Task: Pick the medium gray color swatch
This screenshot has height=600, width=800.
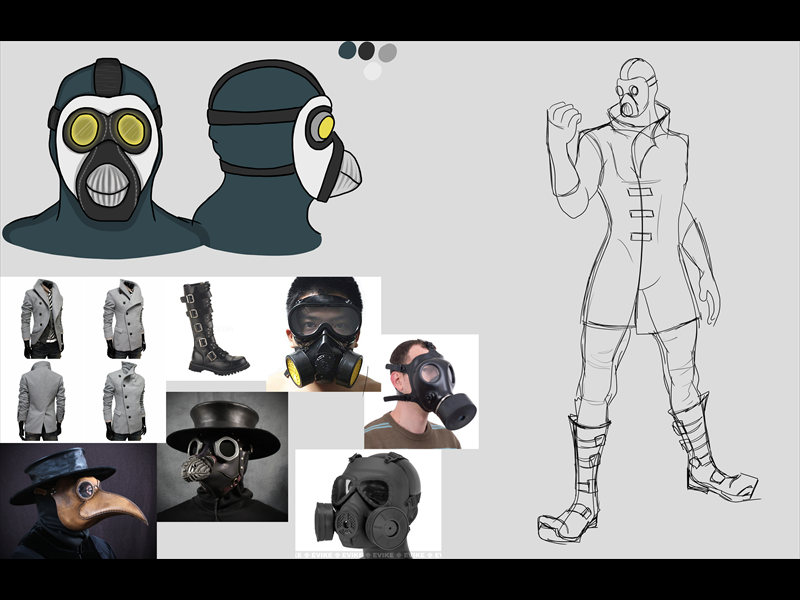Action: 387,52
